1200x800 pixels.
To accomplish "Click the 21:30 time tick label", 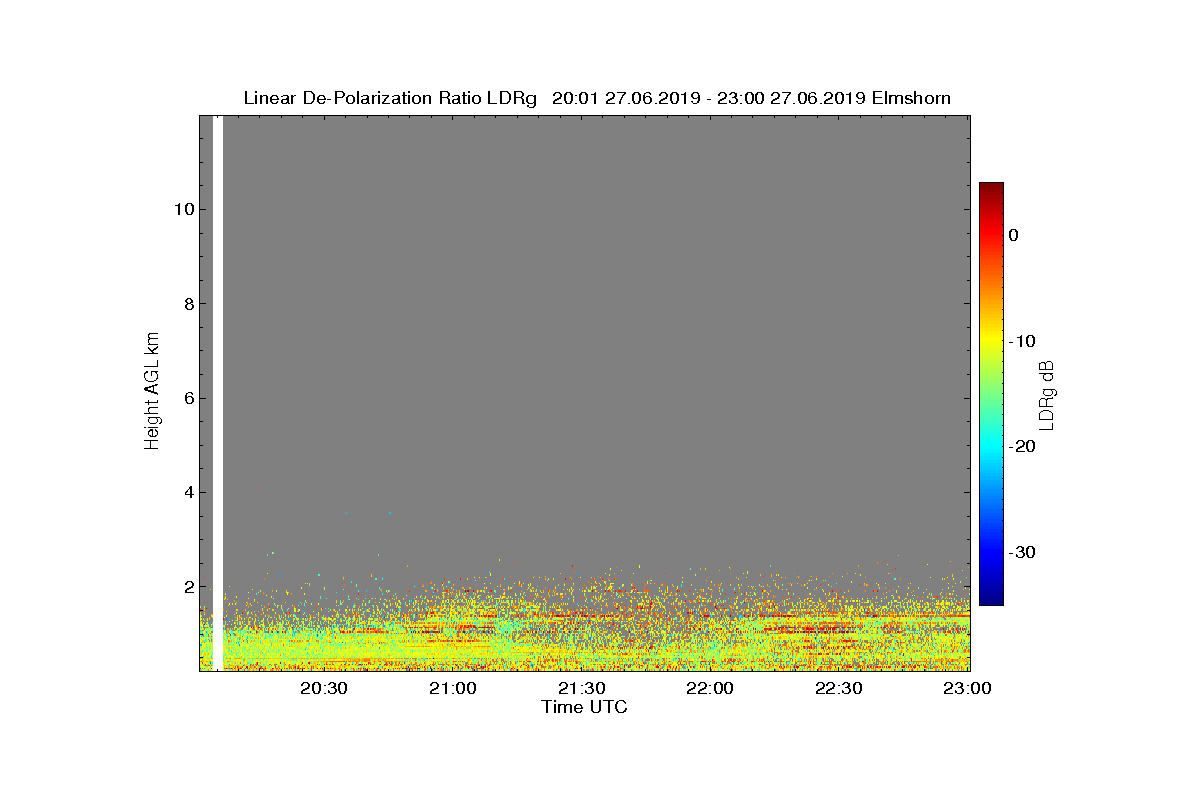I will tap(582, 689).
